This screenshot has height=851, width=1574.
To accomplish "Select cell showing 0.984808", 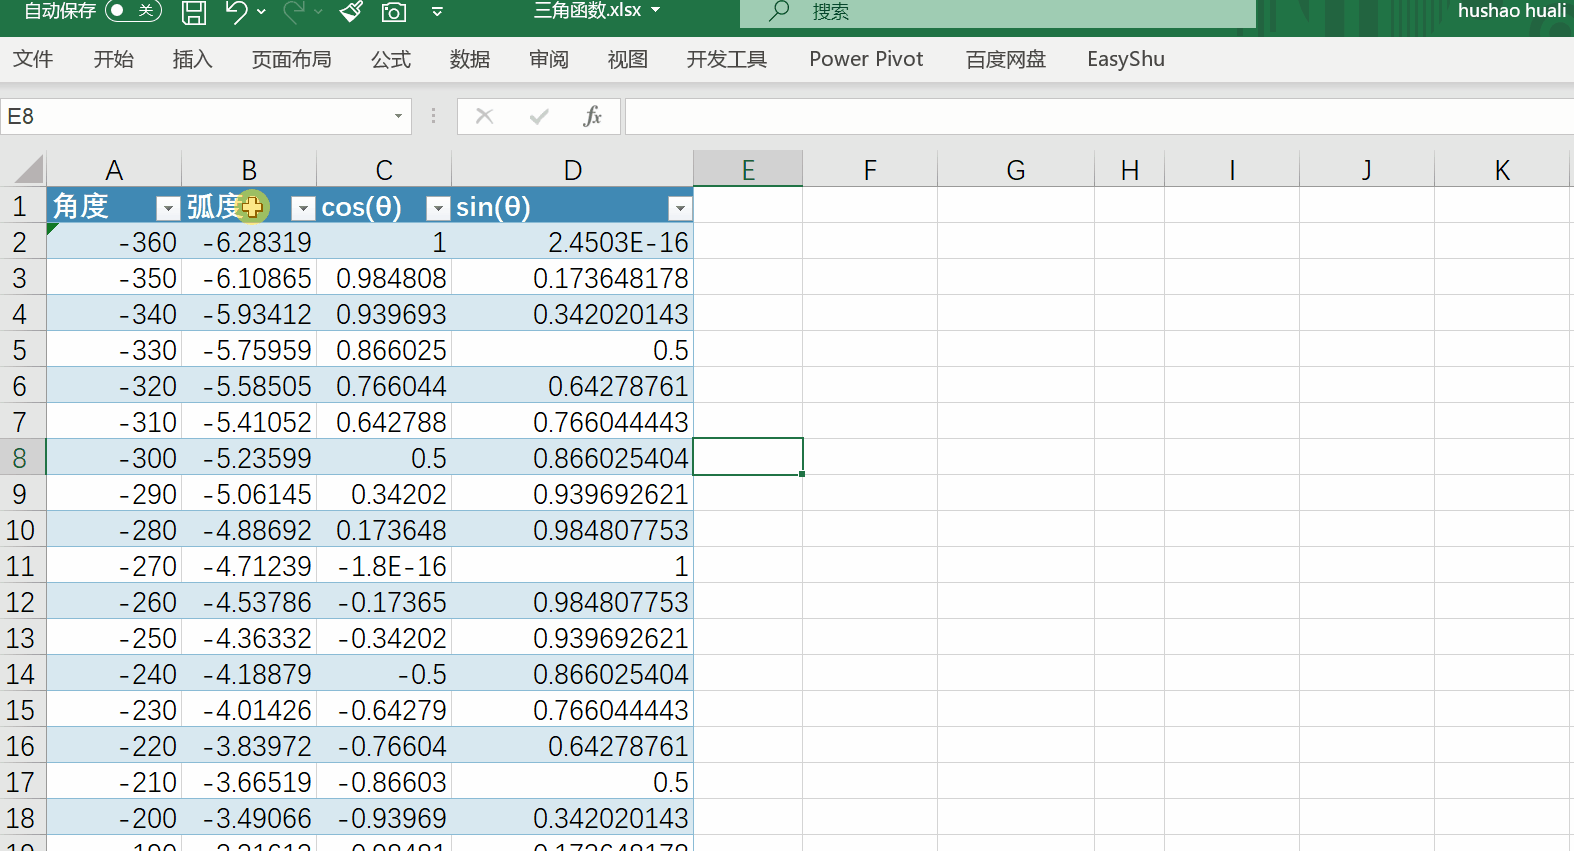I will 384,278.
